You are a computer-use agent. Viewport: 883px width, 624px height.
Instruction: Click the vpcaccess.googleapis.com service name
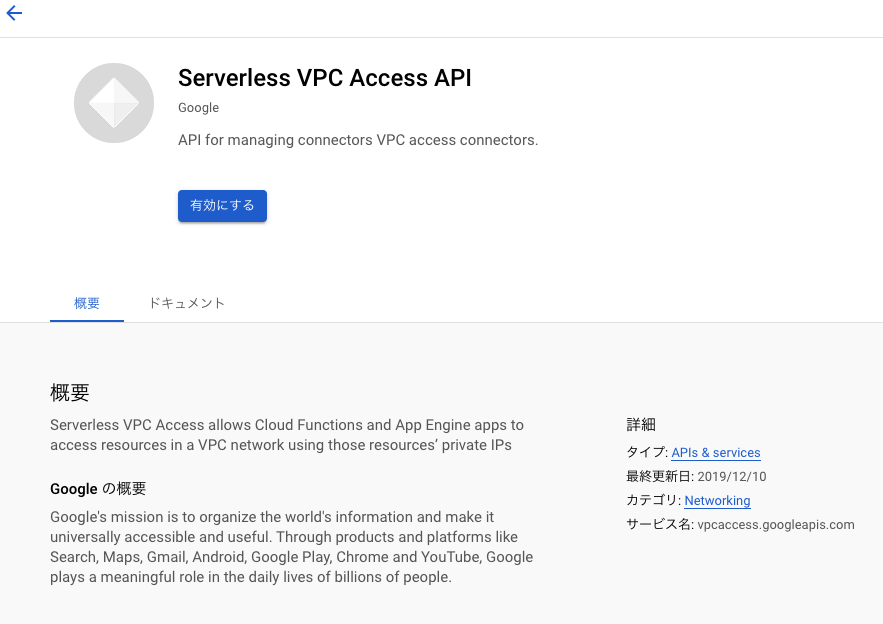click(x=775, y=525)
